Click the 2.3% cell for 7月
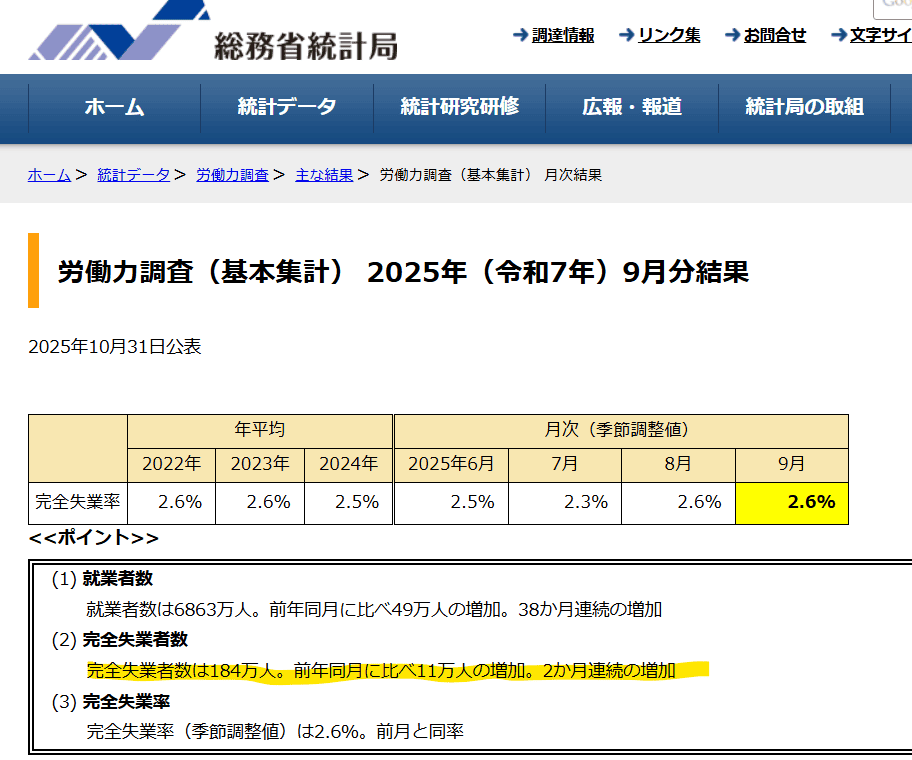Screen dimensions: 912x760 565,503
